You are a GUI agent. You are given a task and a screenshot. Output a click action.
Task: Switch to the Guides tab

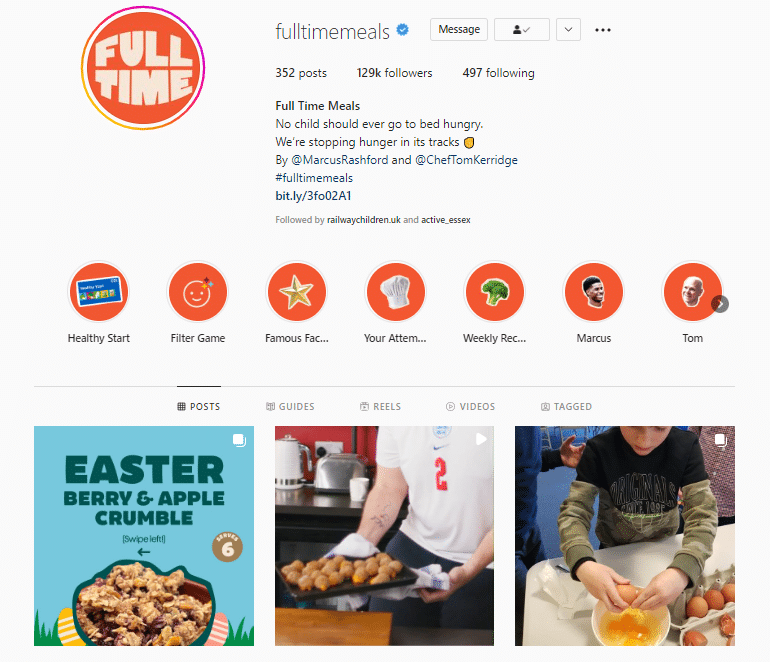290,407
